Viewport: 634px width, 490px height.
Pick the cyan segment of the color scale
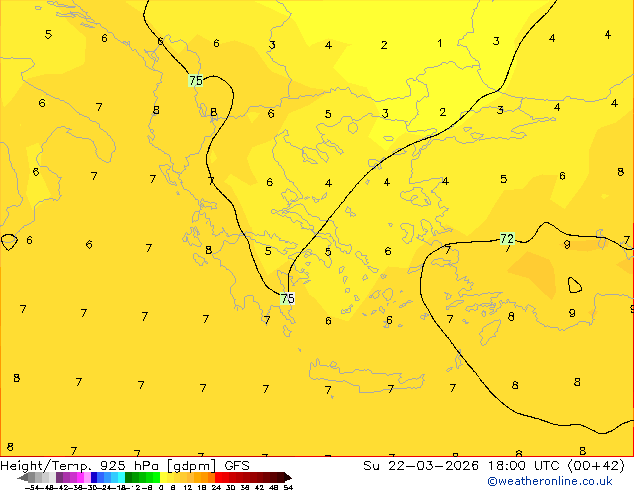118,477
